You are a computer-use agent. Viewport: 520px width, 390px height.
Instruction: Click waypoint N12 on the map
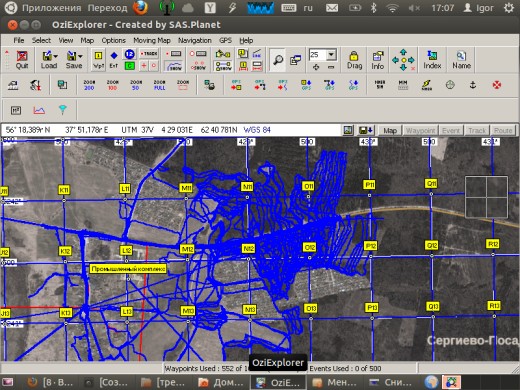[x=249, y=248]
